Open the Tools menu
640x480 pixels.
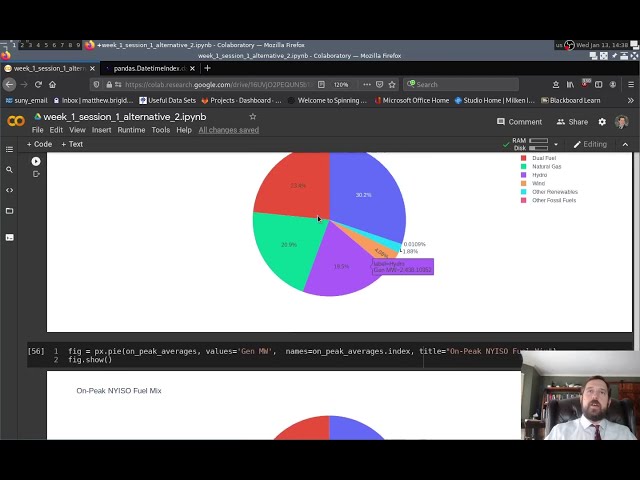160,130
